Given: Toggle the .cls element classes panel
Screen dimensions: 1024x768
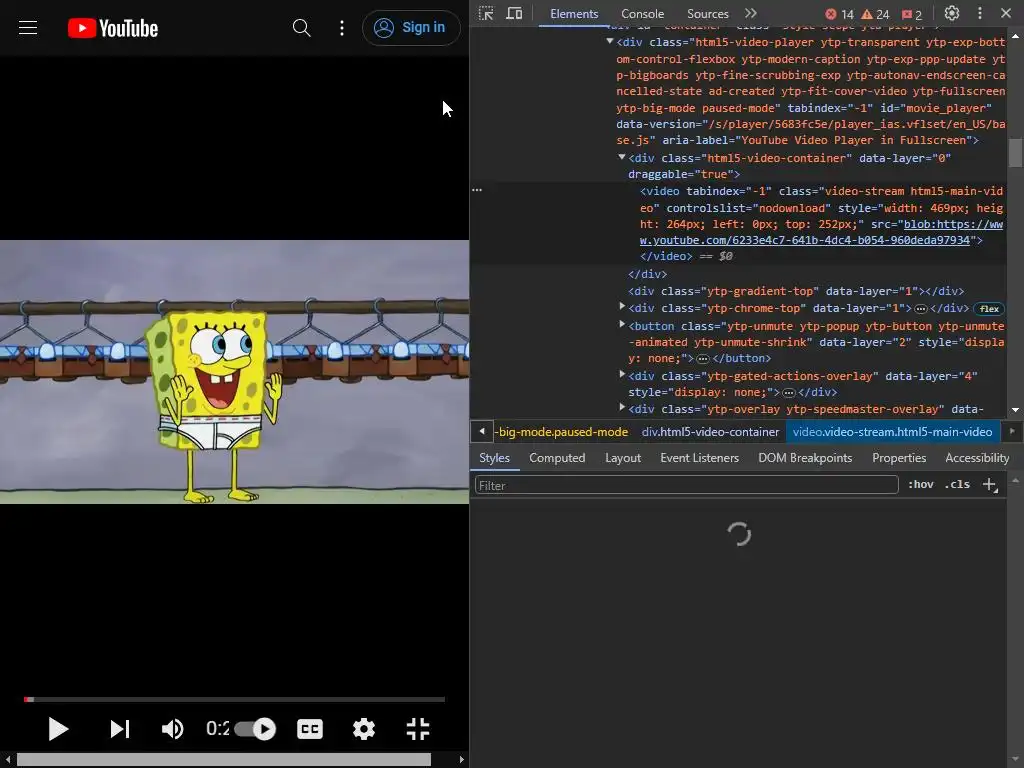Looking at the screenshot, I should point(957,485).
